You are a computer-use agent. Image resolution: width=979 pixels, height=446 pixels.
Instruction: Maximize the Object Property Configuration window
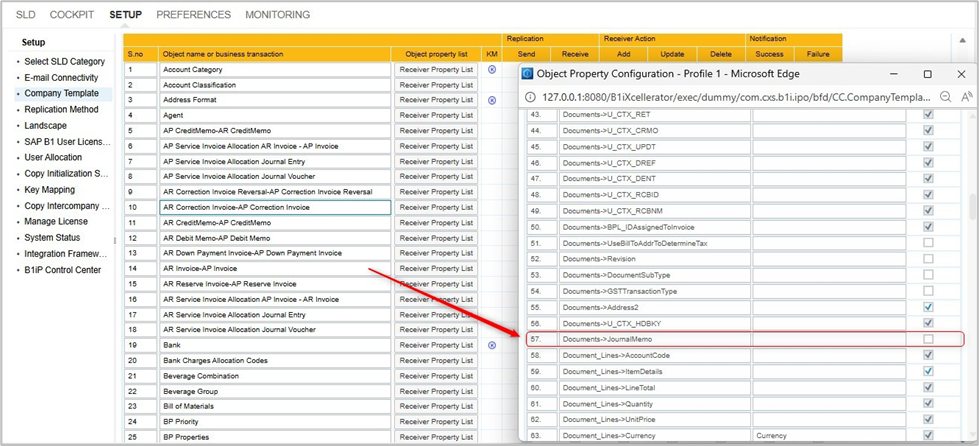click(x=927, y=74)
